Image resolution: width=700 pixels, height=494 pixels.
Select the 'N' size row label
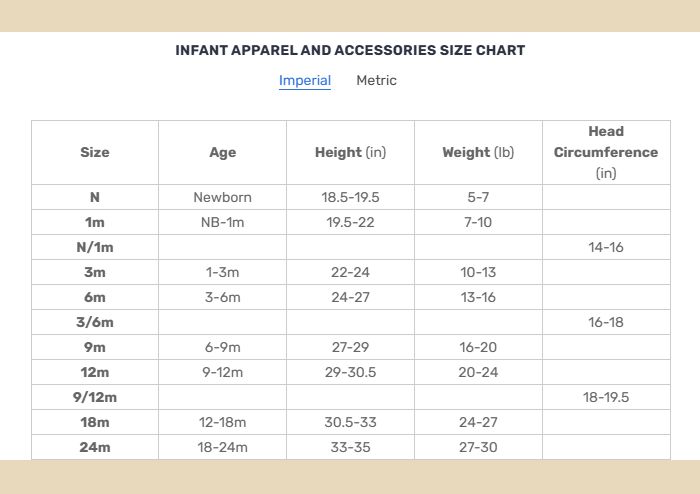tap(95, 197)
